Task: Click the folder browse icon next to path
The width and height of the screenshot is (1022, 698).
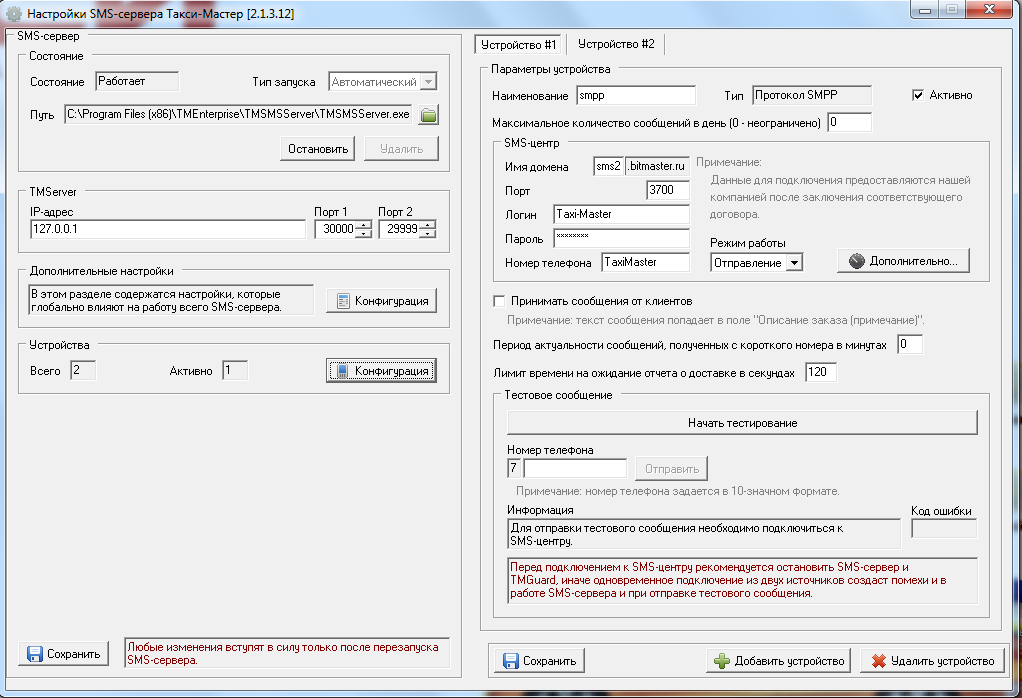Action: tap(428, 115)
